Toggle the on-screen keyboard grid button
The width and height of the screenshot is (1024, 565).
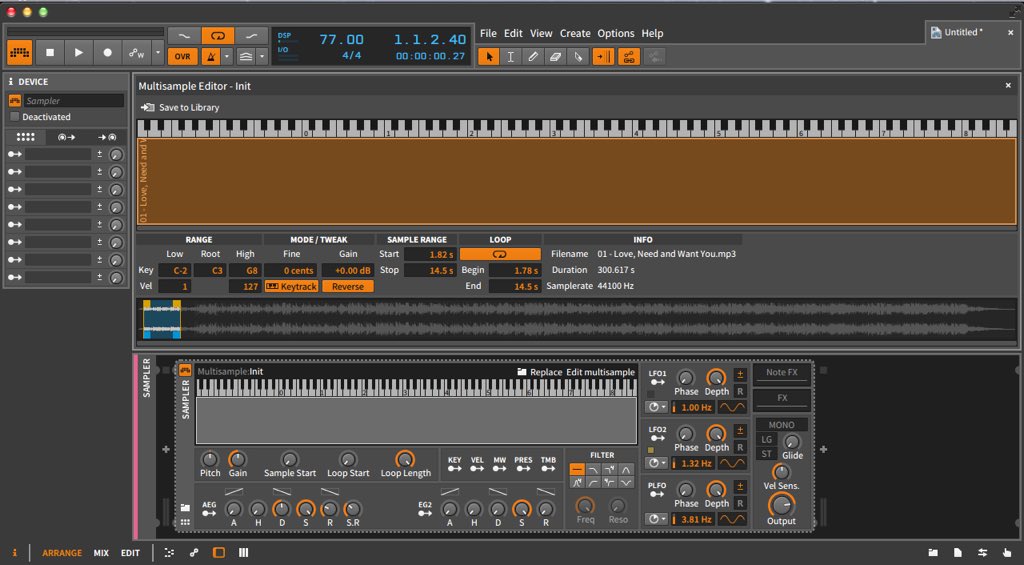point(20,53)
